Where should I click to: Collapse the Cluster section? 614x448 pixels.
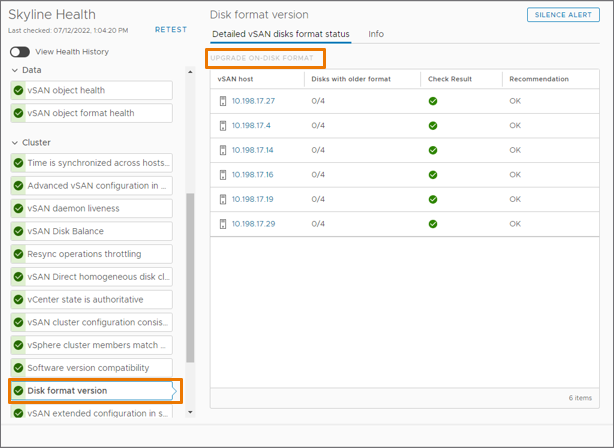point(14,143)
